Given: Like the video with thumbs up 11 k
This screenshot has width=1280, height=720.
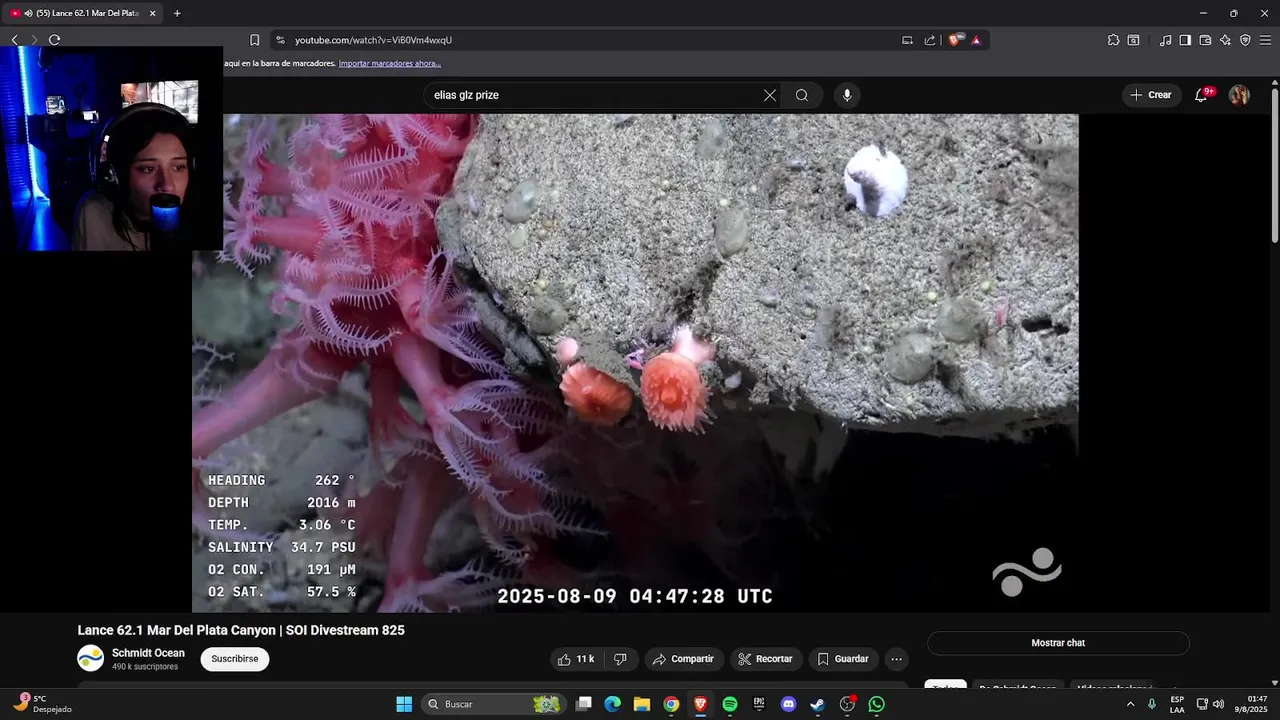Looking at the screenshot, I should (576, 659).
